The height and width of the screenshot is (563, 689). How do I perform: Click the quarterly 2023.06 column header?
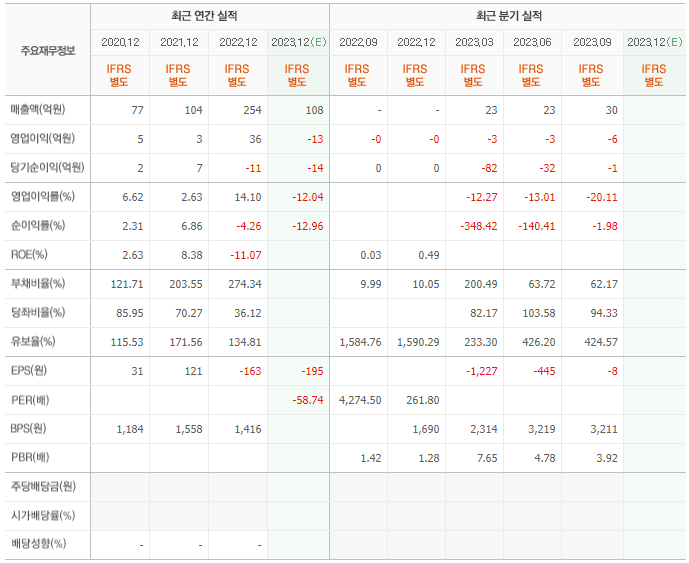(532, 42)
